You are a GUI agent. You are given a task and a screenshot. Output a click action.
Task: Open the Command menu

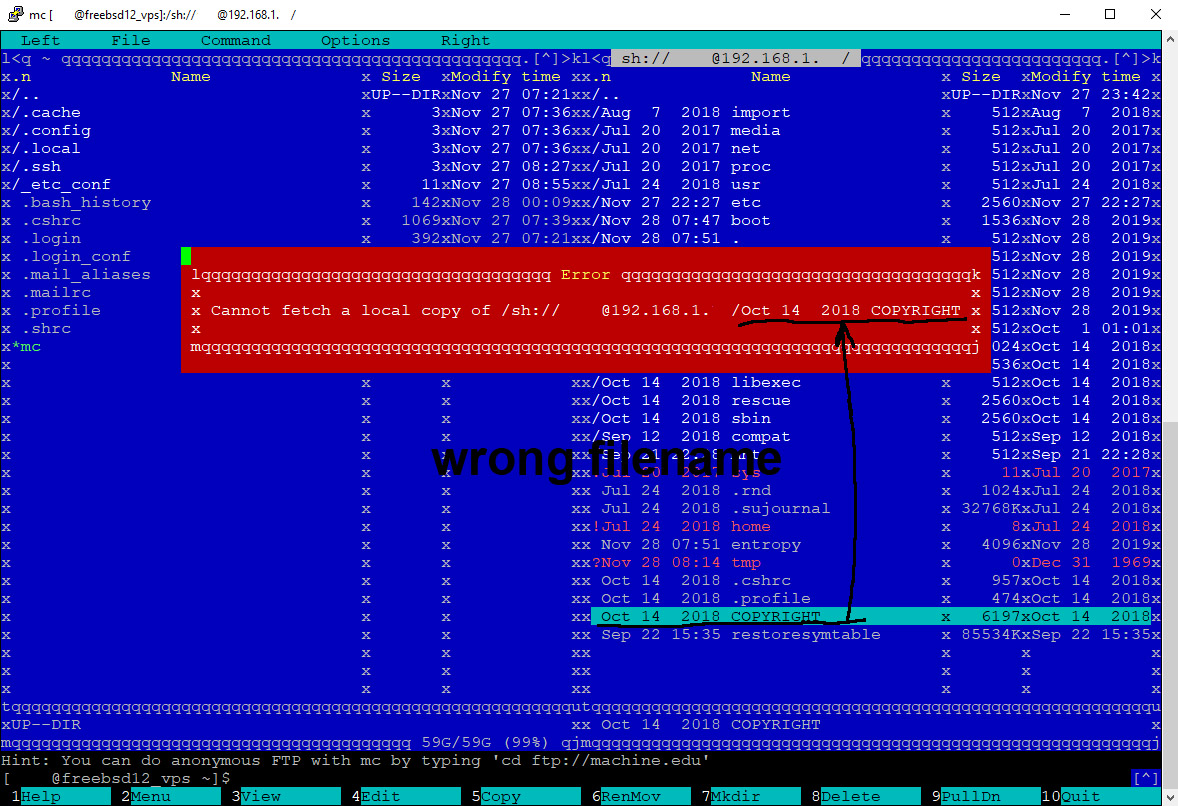tap(235, 41)
